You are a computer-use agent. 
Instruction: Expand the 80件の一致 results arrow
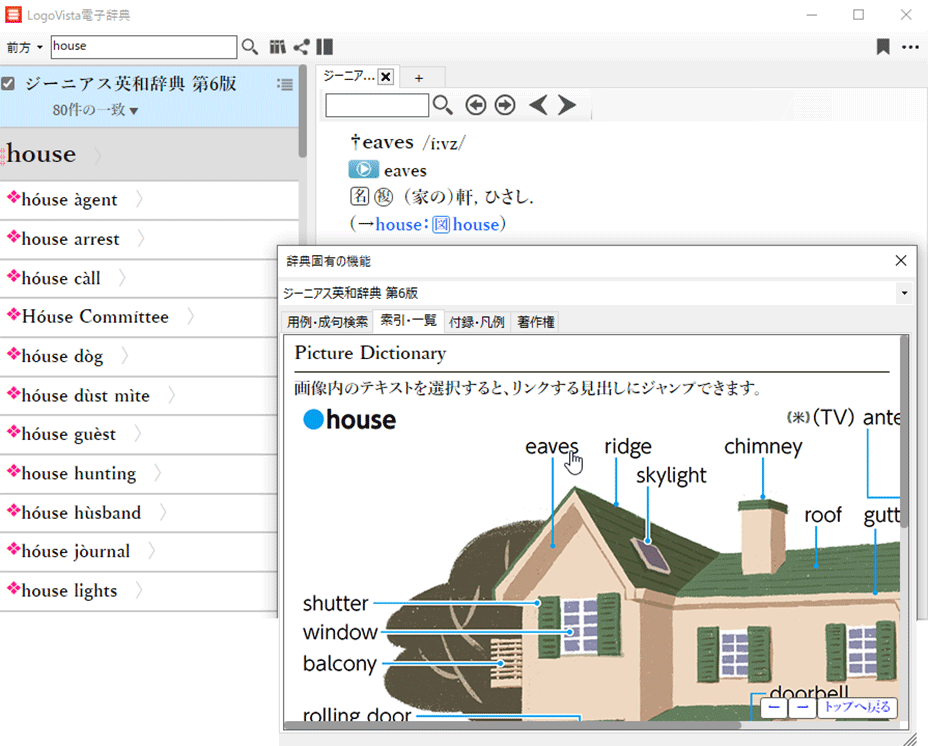pyautogui.click(x=134, y=111)
